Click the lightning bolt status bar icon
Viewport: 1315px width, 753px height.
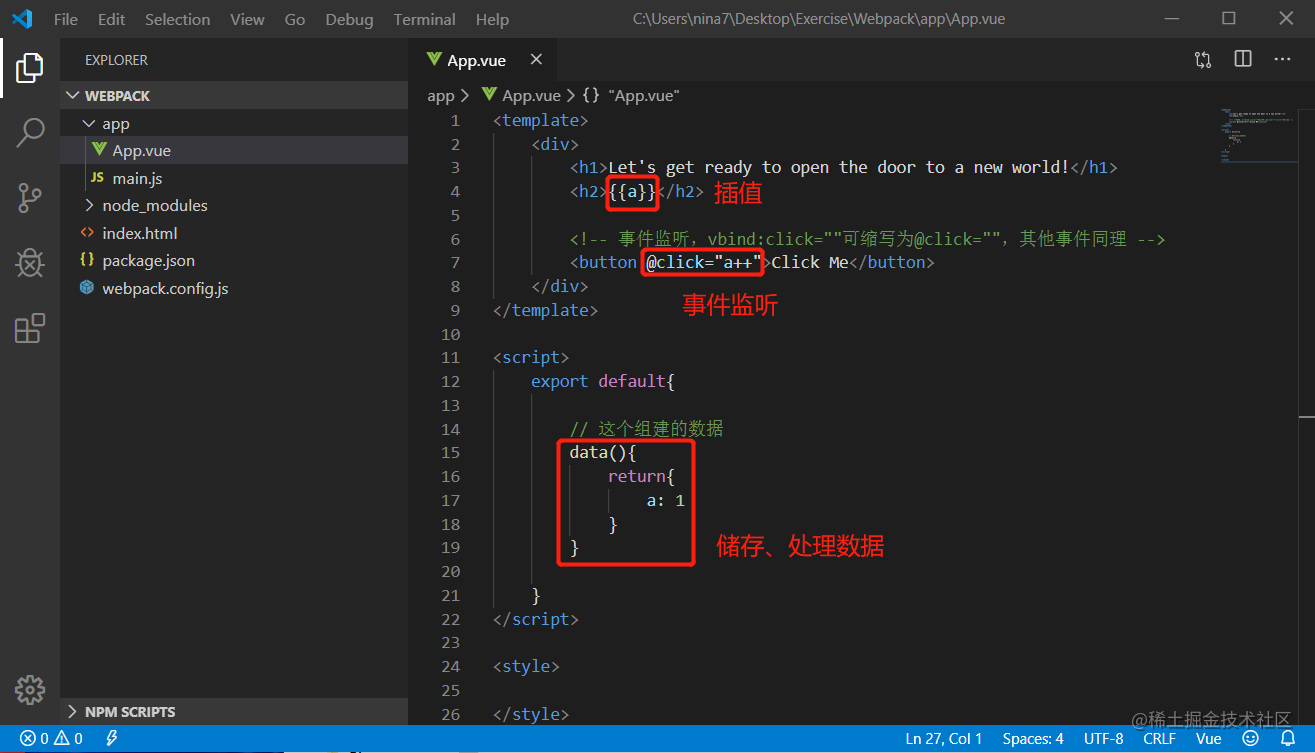tap(112, 739)
